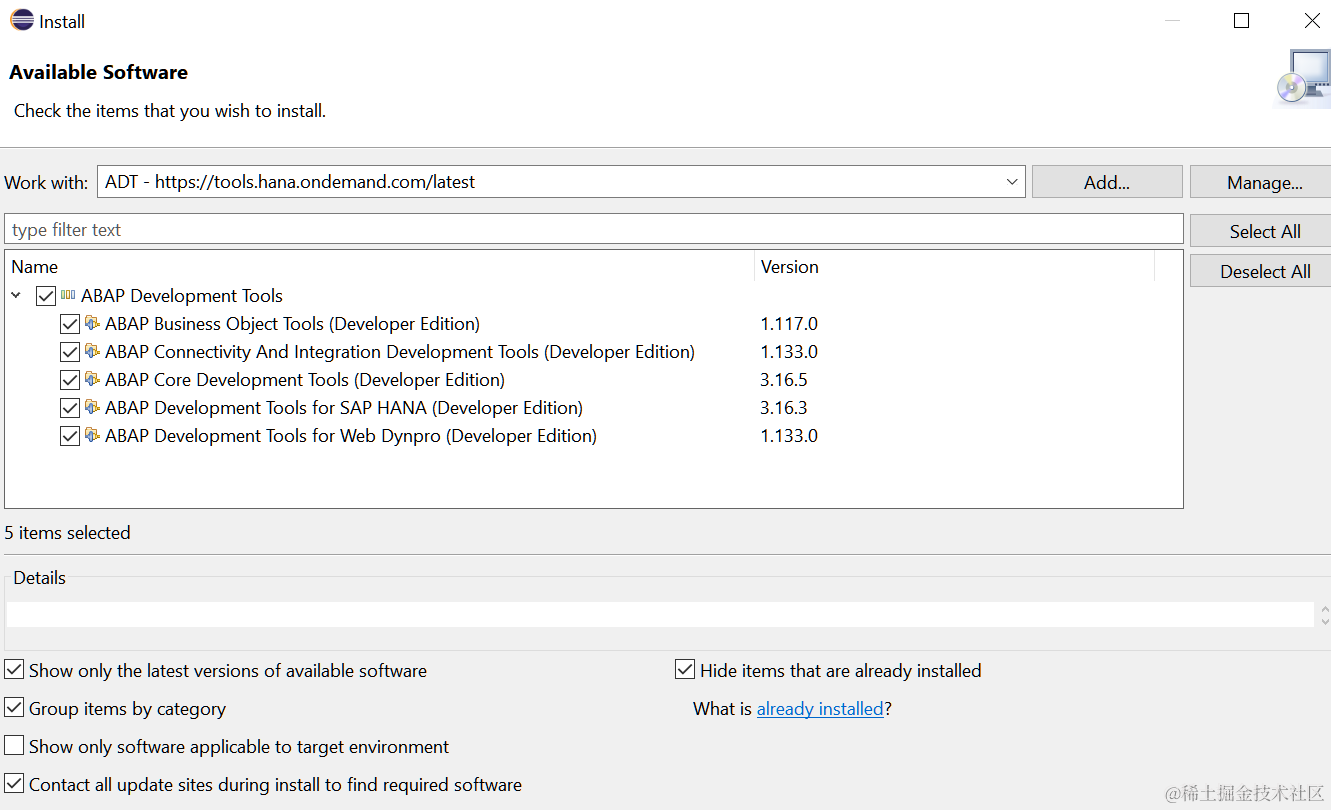This screenshot has width=1331, height=810.
Task: Uncheck the ABAP Development Tools category checkbox
Action: click(x=46, y=296)
